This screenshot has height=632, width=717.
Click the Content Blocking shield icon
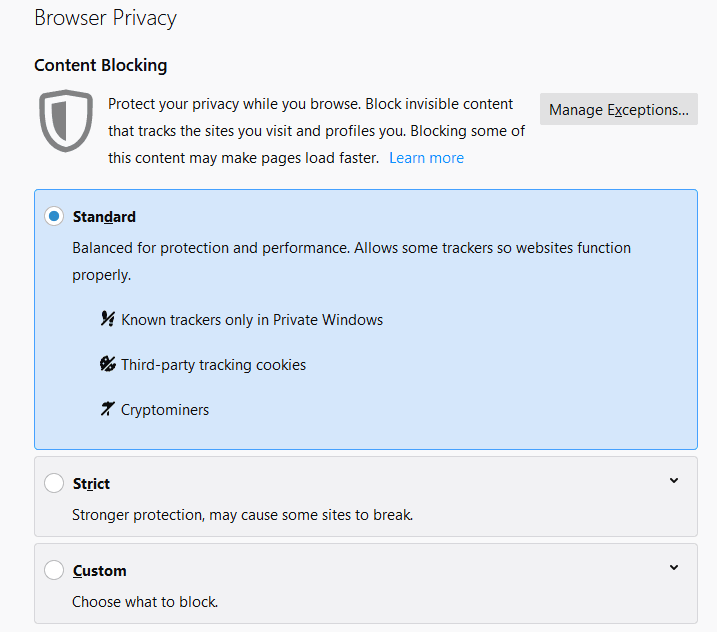pos(66,121)
